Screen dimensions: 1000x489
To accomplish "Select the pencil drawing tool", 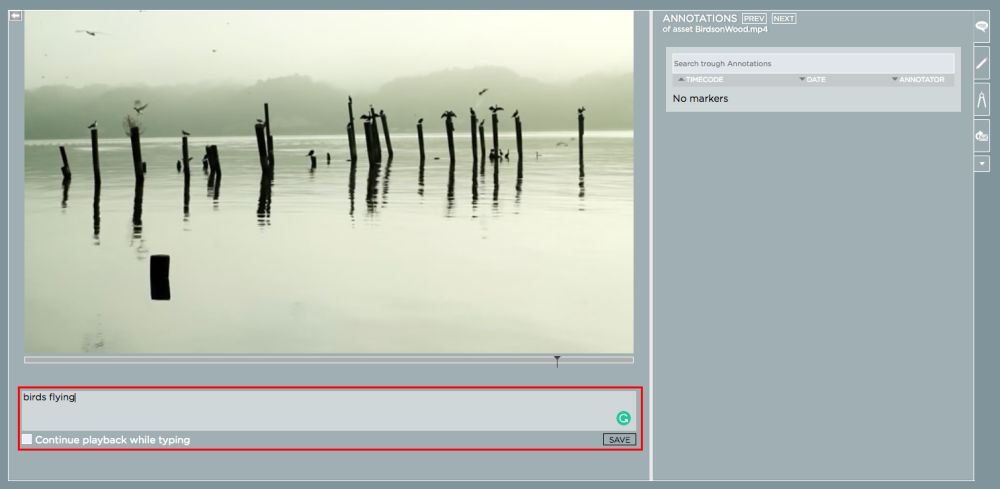I will click(982, 63).
